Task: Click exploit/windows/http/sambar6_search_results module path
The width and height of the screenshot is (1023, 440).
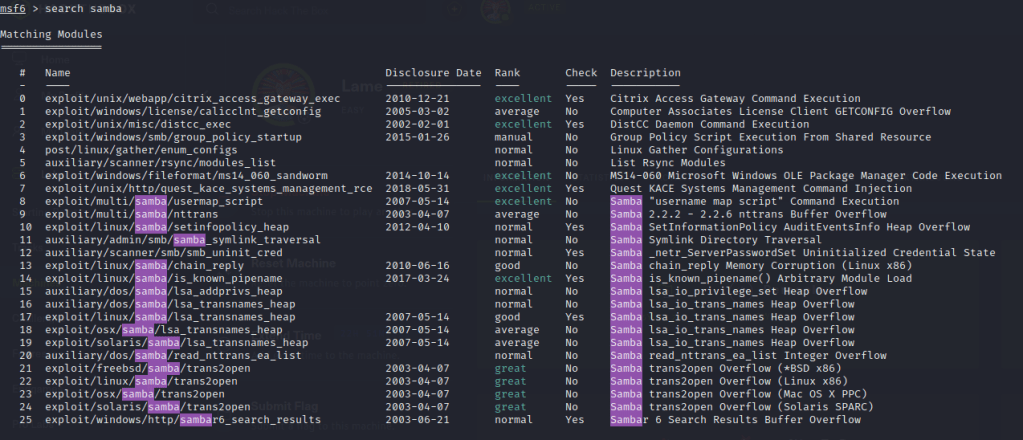Action: (183, 420)
